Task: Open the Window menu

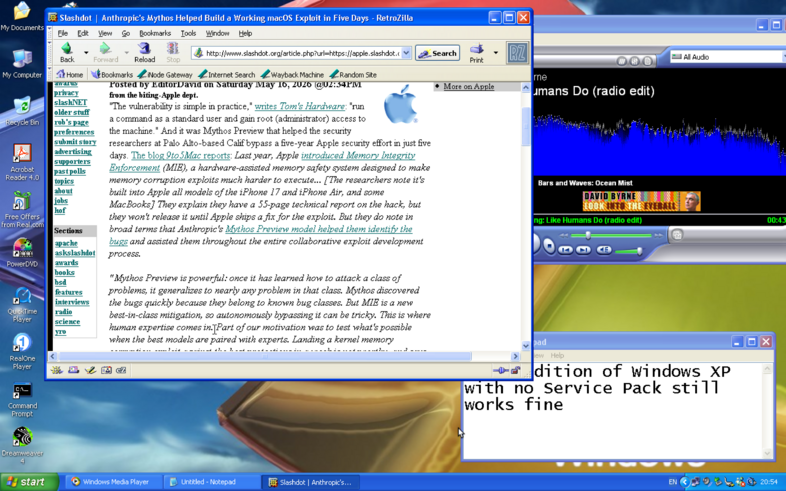Action: [x=217, y=33]
